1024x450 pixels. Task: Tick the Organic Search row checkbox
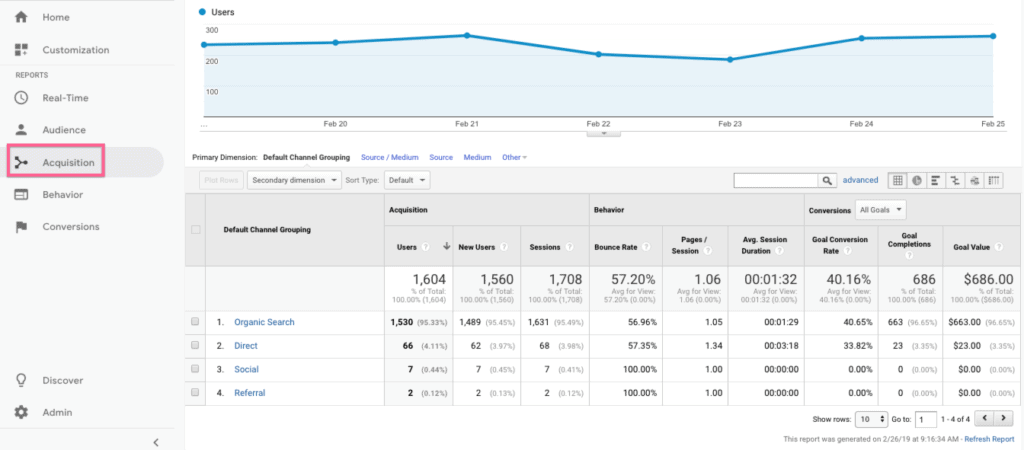click(x=196, y=322)
